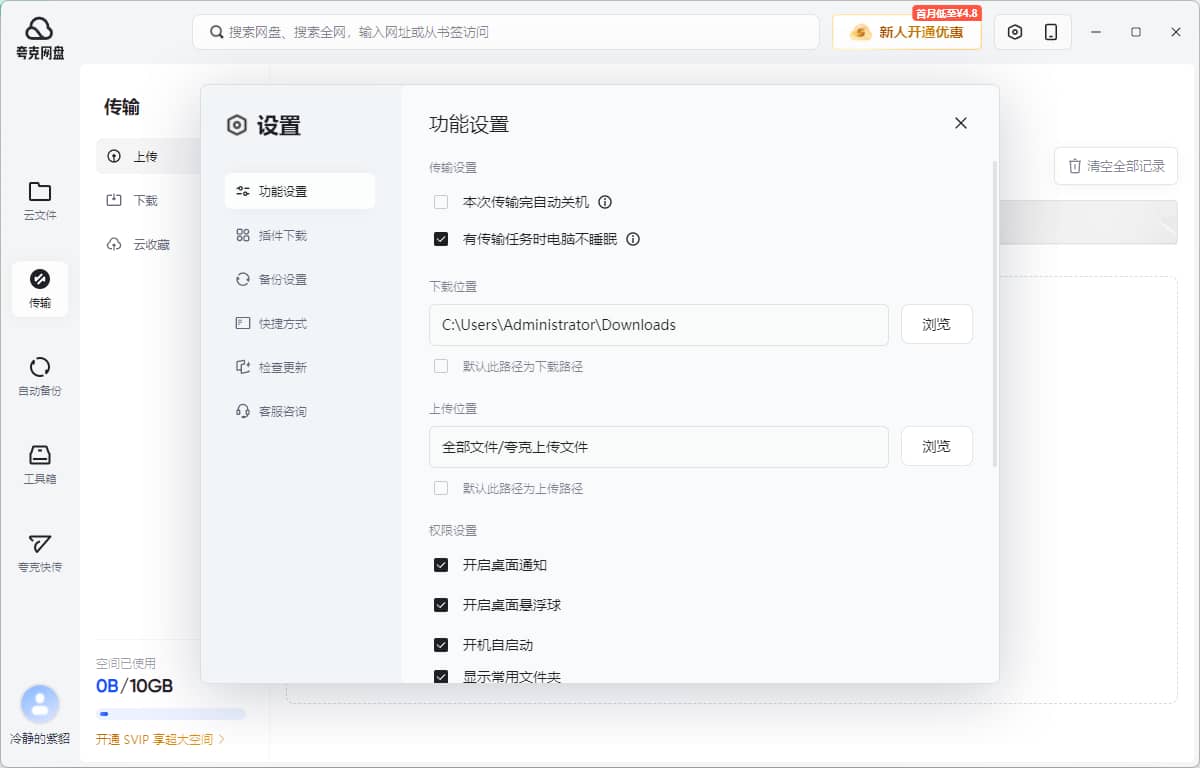This screenshot has height=768, width=1200.
Task: Click the top search bar input
Action: pyautogui.click(x=506, y=32)
